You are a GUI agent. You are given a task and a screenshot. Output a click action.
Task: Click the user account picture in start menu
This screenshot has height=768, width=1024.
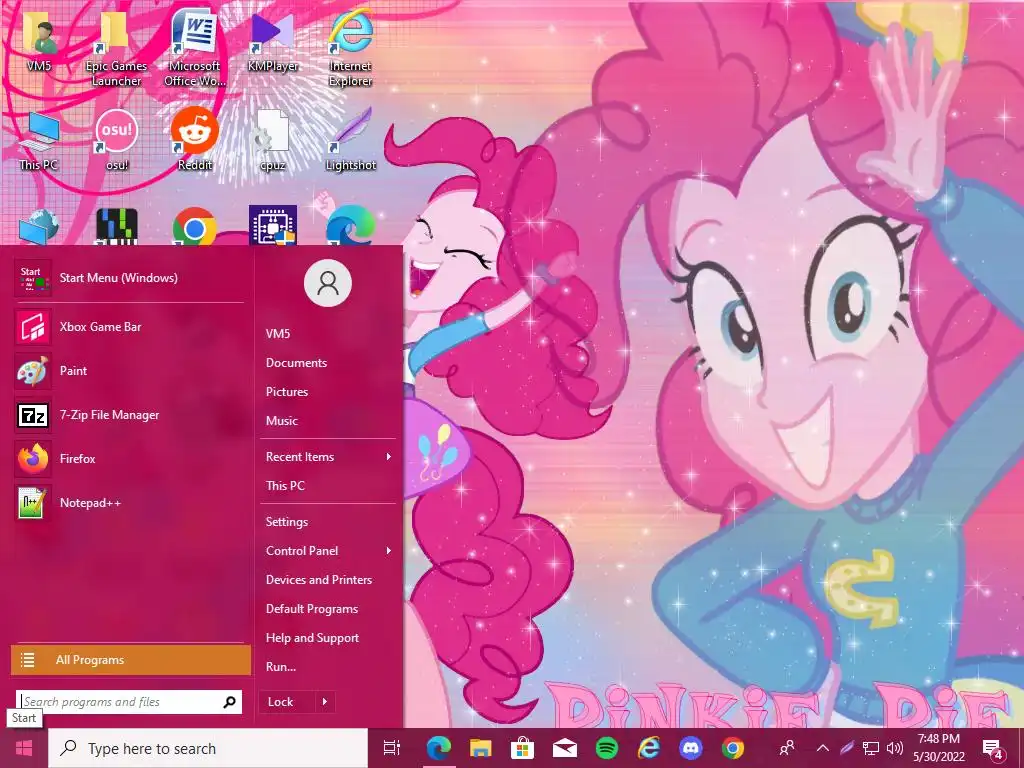[328, 283]
